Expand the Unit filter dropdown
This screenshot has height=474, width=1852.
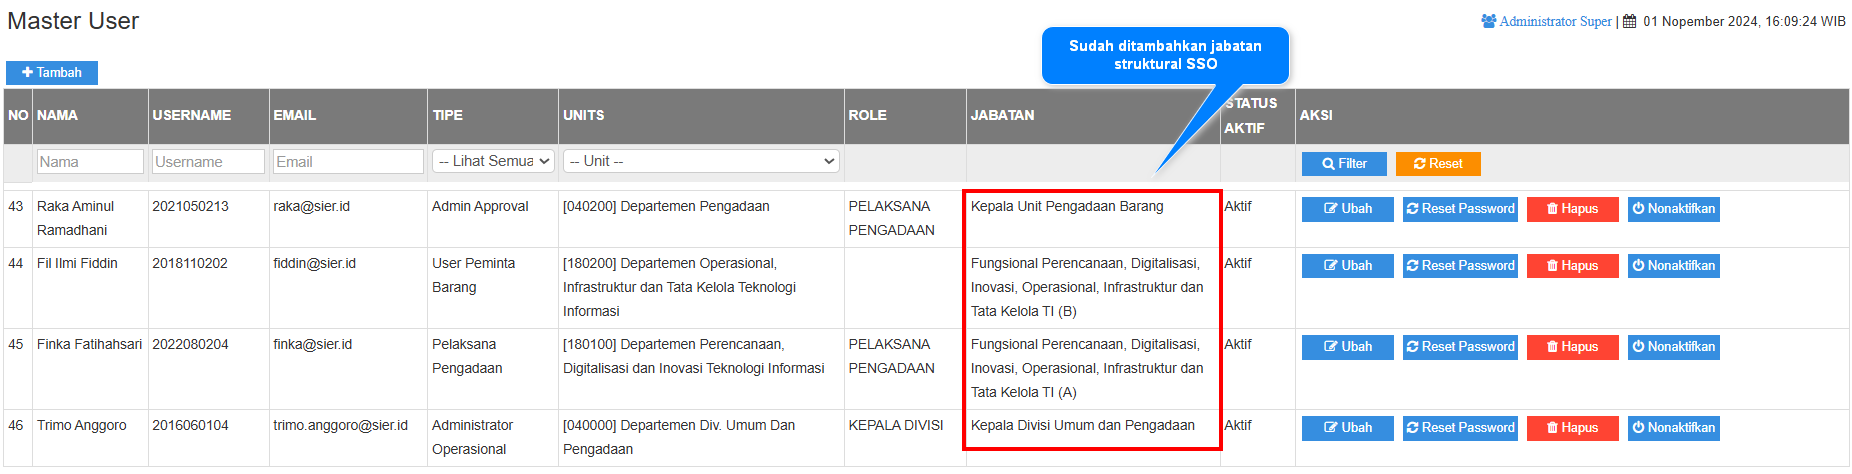point(700,161)
